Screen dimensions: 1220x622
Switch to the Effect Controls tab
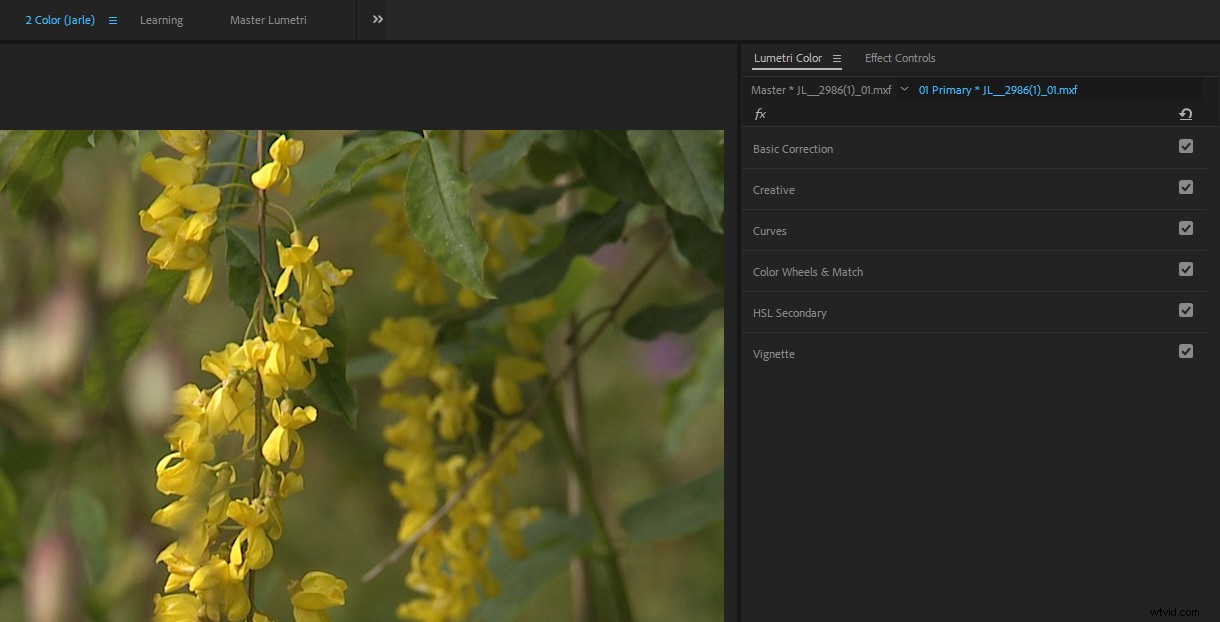[899, 58]
